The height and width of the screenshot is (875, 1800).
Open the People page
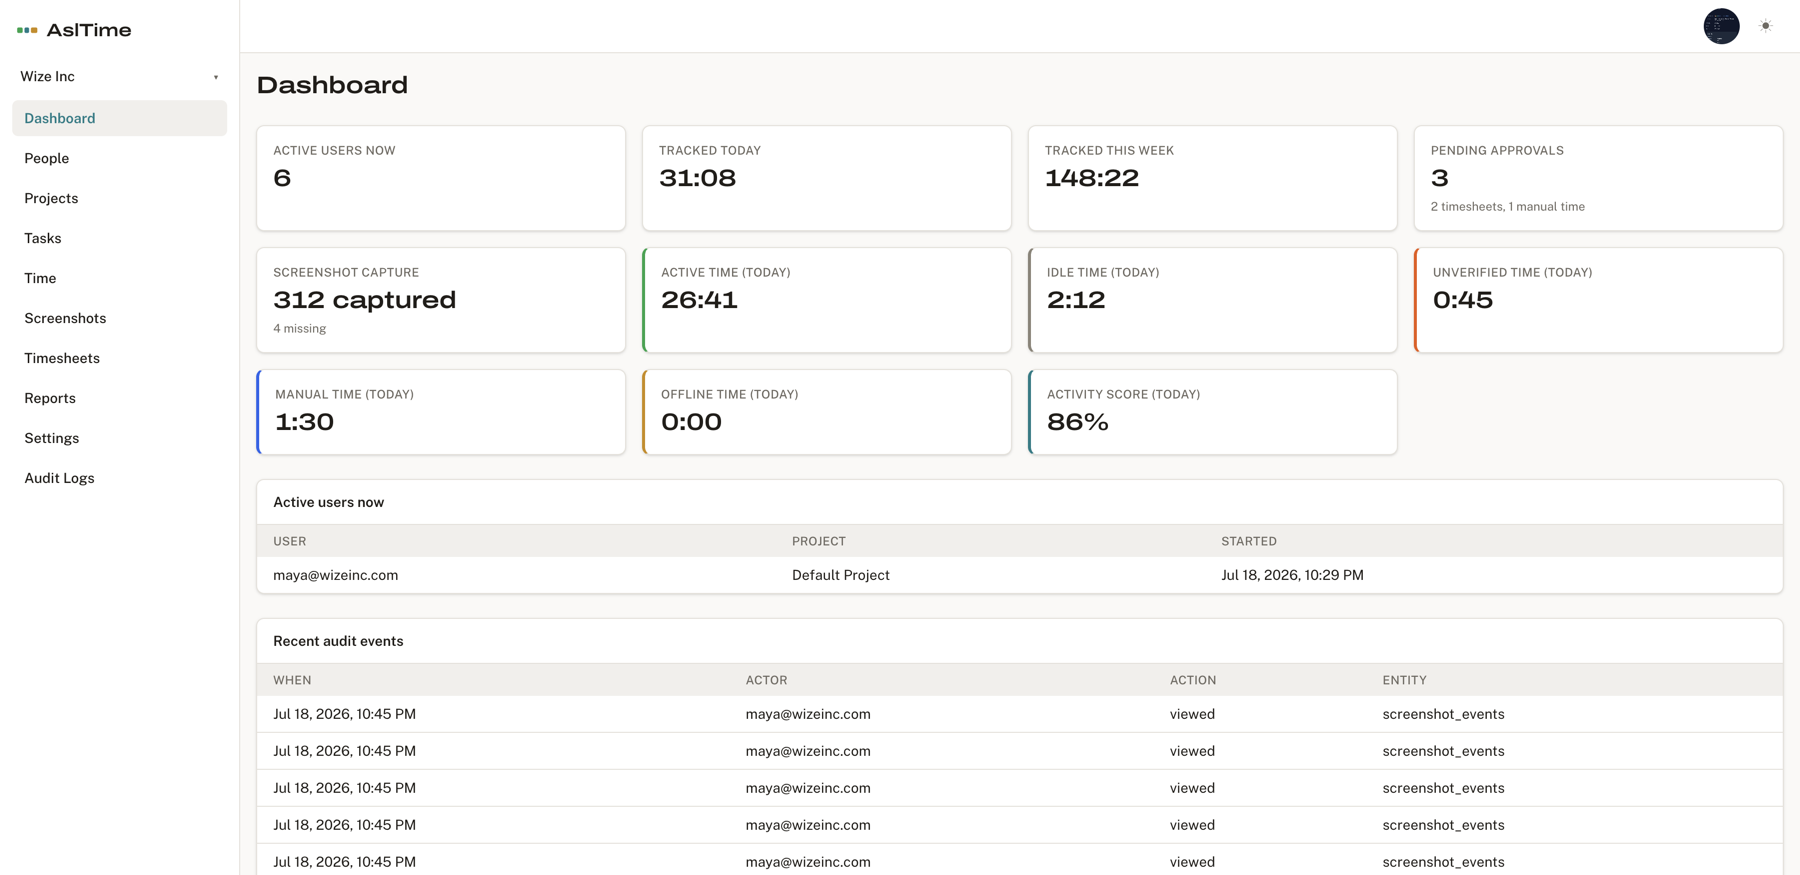coord(119,158)
